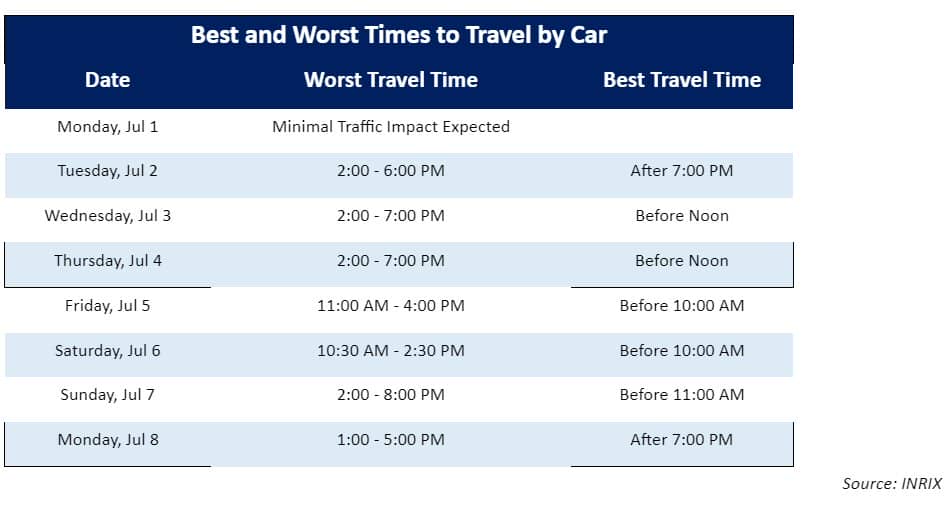Select the Friday, Jul 5 date cell
This screenshot has width=948, height=513.
pyautogui.click(x=108, y=306)
